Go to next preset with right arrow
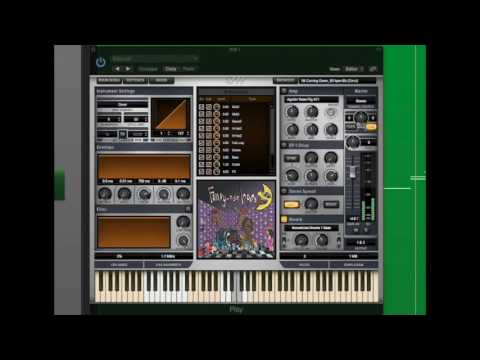 pyautogui.click(x=128, y=69)
